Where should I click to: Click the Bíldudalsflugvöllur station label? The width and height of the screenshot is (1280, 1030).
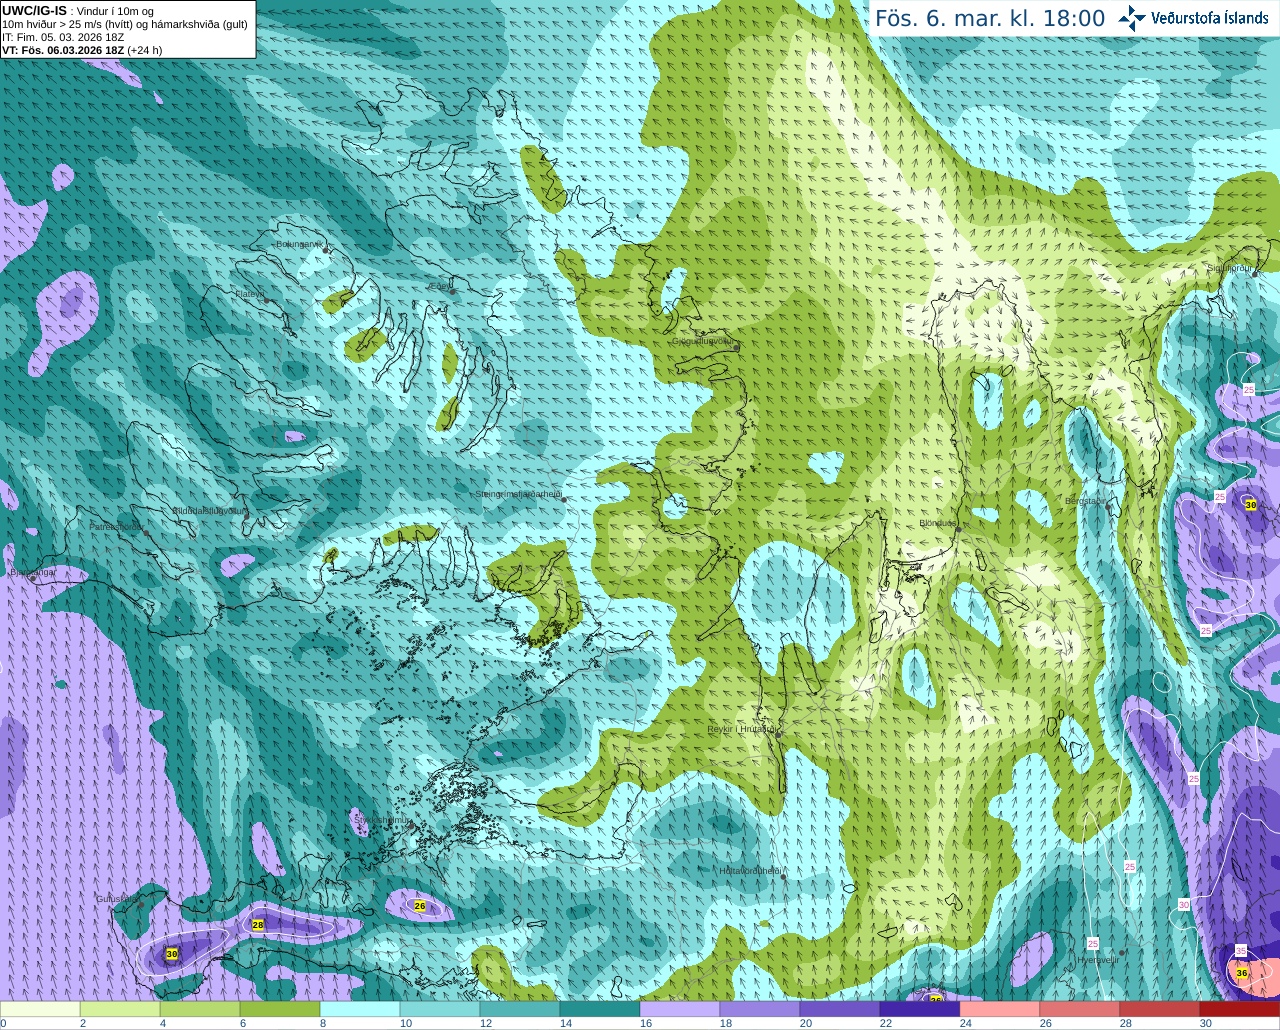tap(210, 510)
